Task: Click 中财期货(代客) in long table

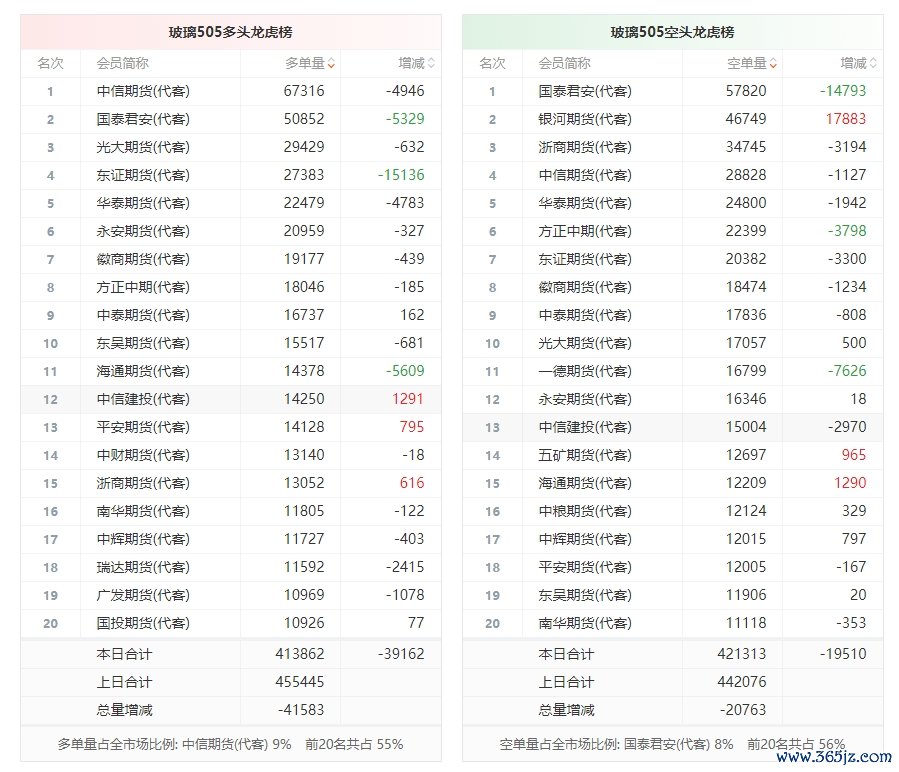Action: click(x=143, y=455)
